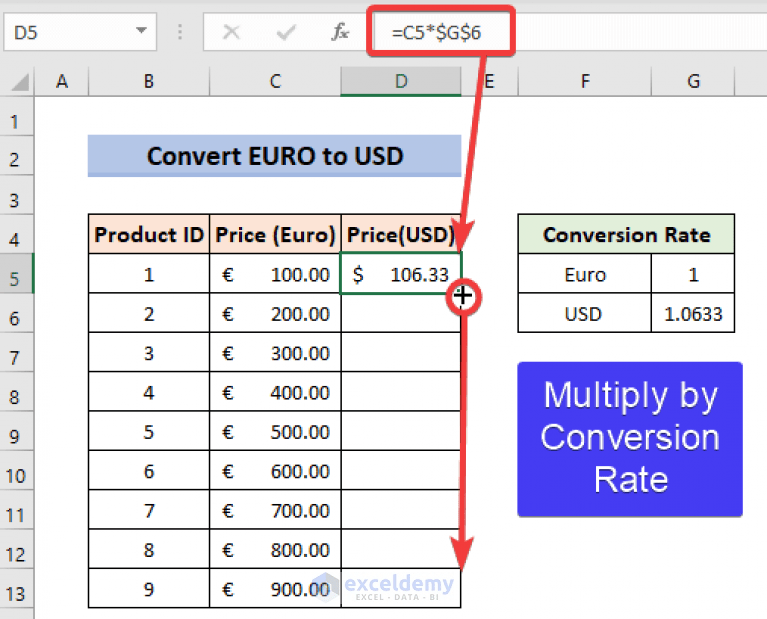Click the 'Multiply by Conversion Rate' blue box
This screenshot has width=767, height=619.
tap(630, 439)
